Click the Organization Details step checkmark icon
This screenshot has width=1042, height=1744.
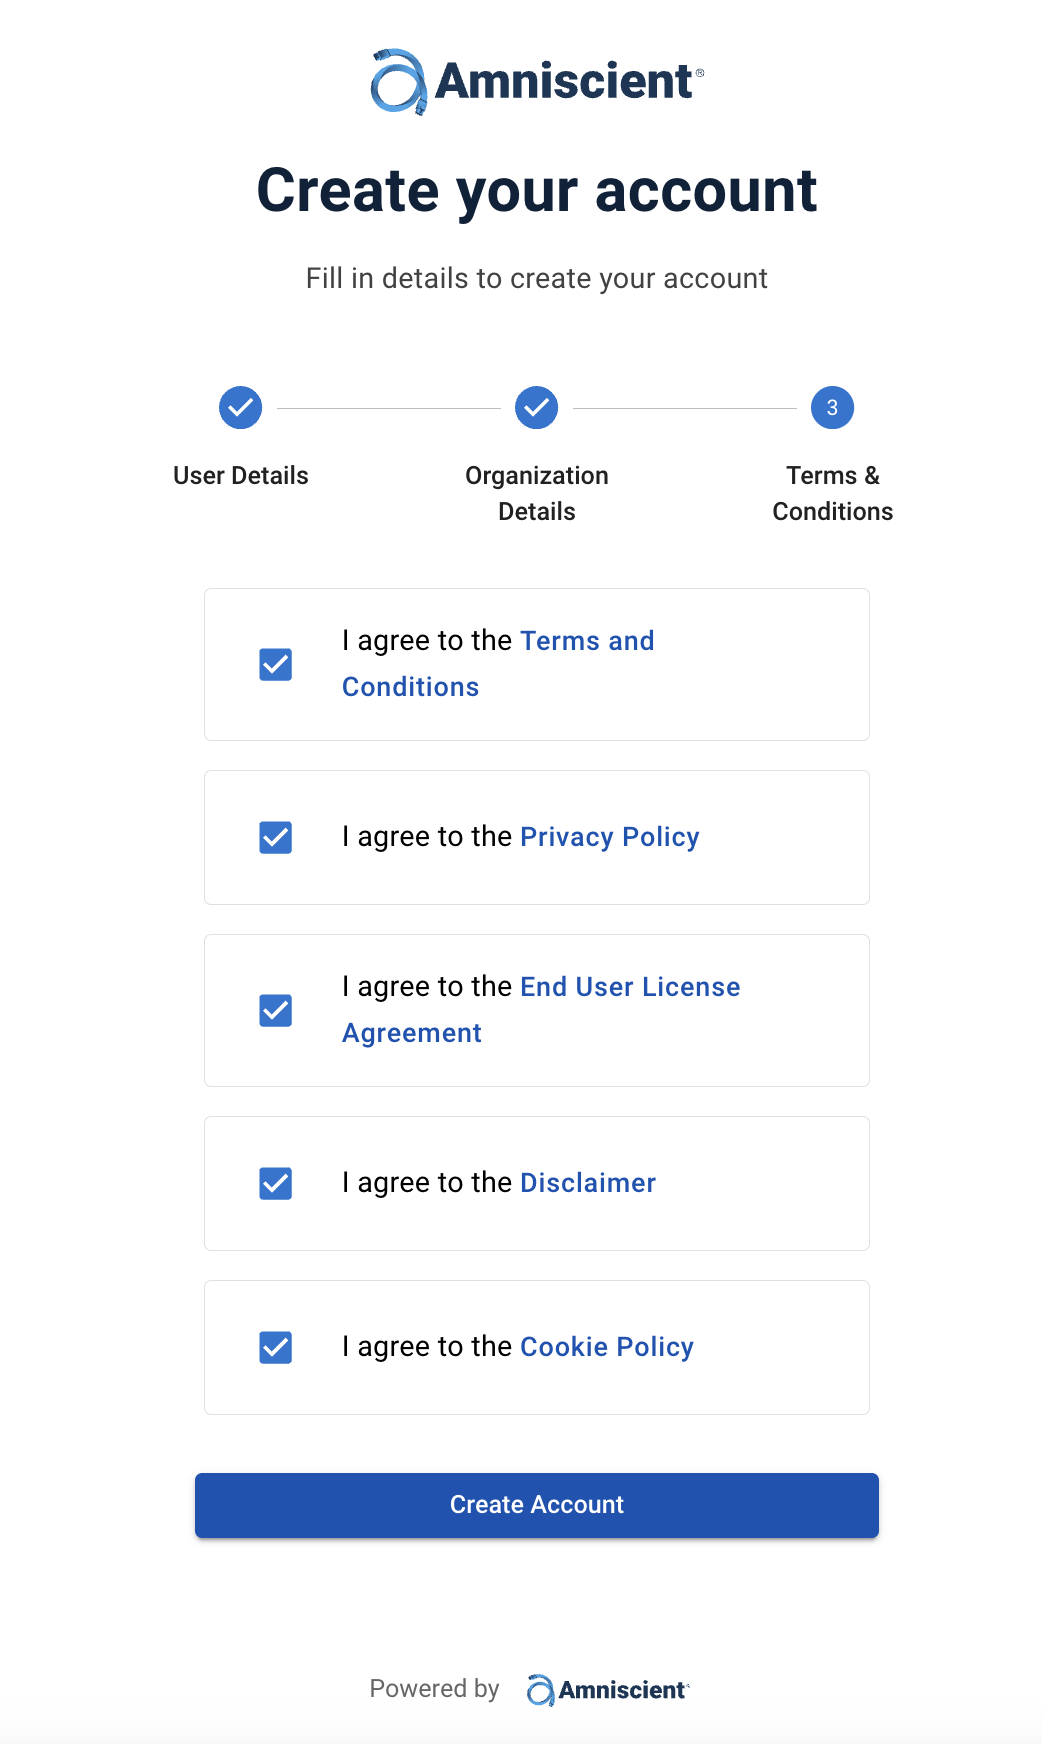click(537, 408)
